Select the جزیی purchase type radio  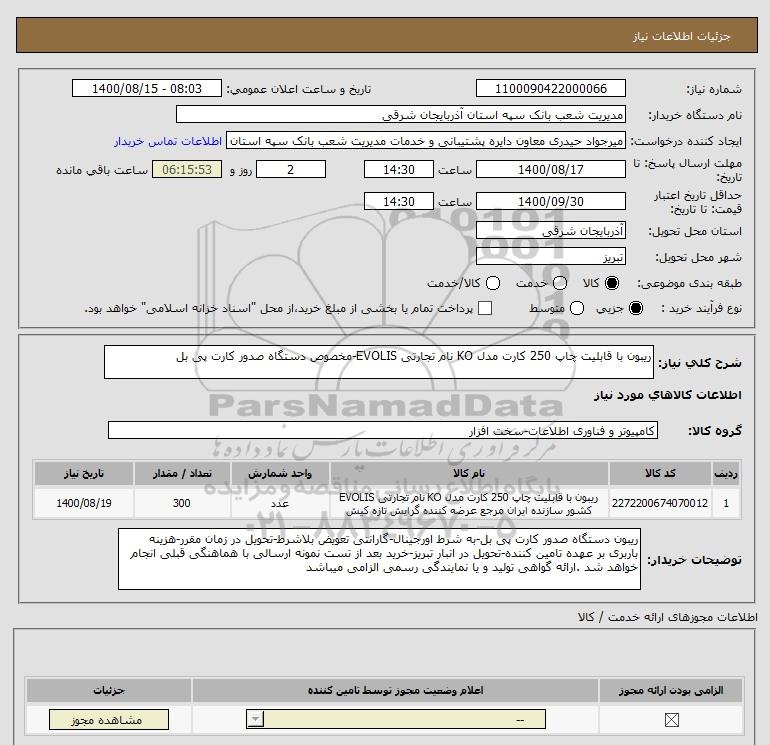[x=636, y=308]
